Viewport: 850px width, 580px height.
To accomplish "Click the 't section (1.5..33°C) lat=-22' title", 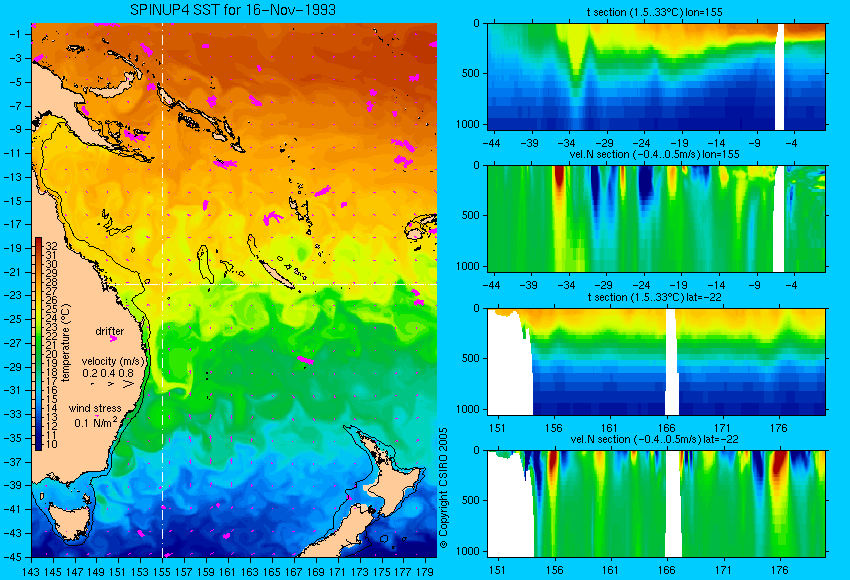I will click(654, 297).
